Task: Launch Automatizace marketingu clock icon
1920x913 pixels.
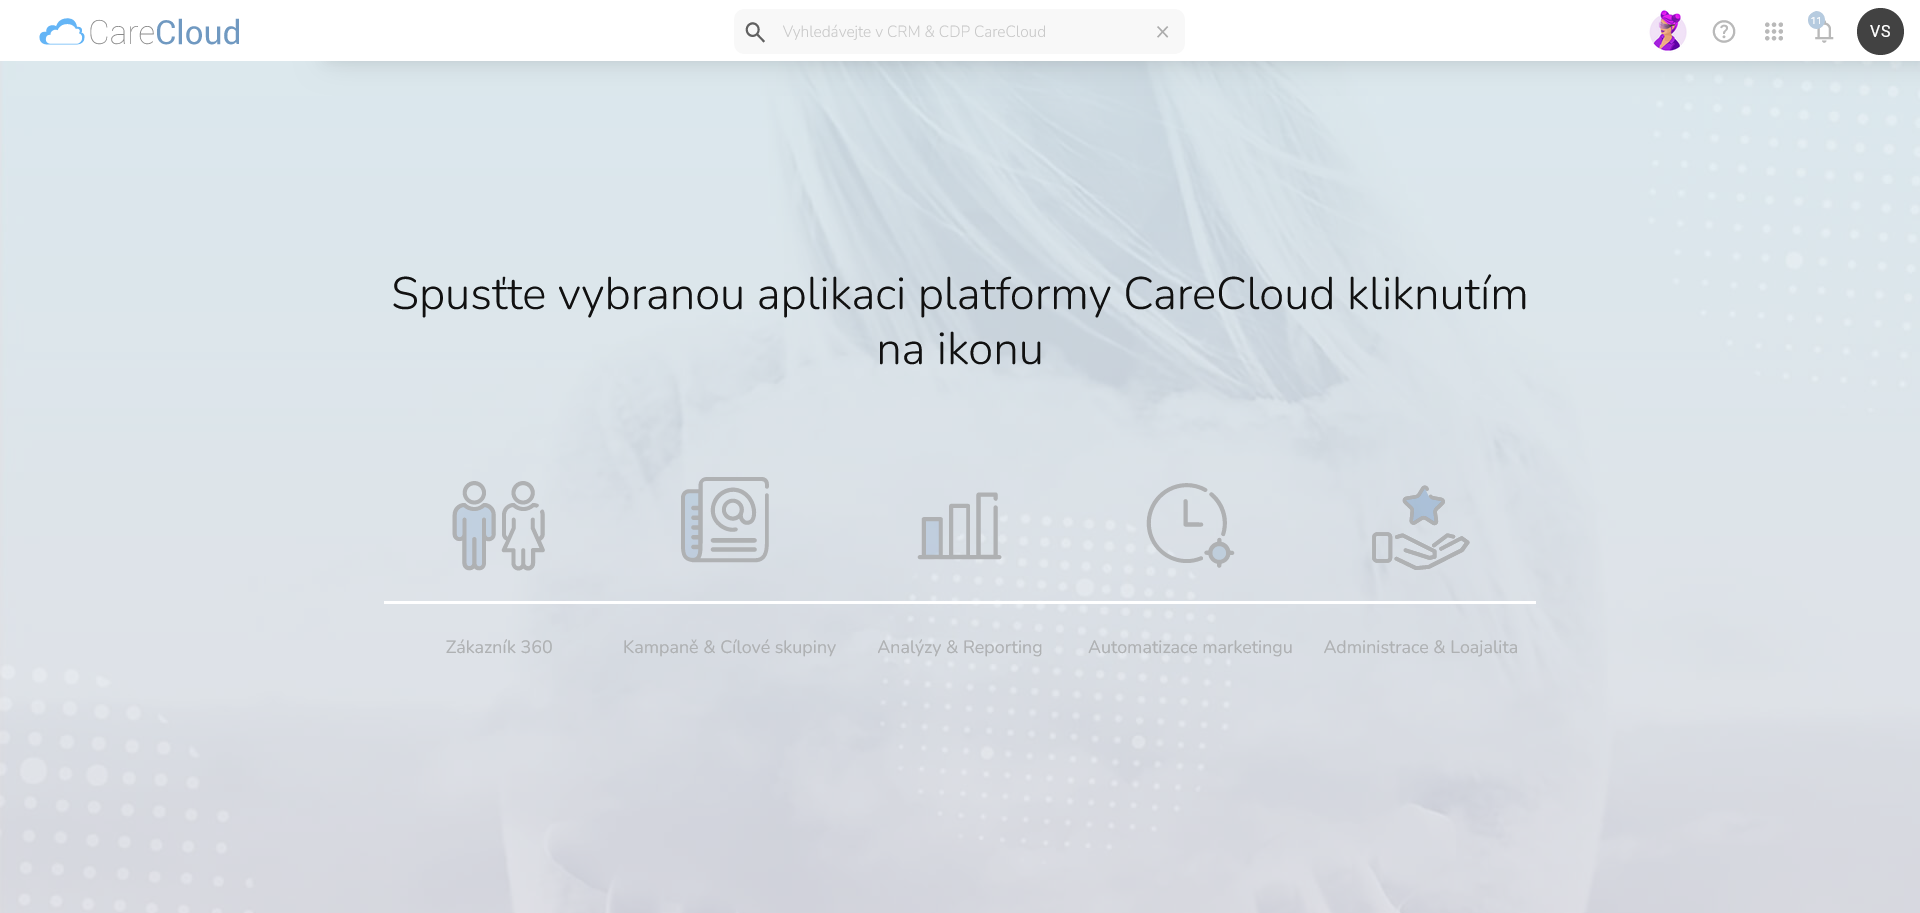Action: point(1190,524)
